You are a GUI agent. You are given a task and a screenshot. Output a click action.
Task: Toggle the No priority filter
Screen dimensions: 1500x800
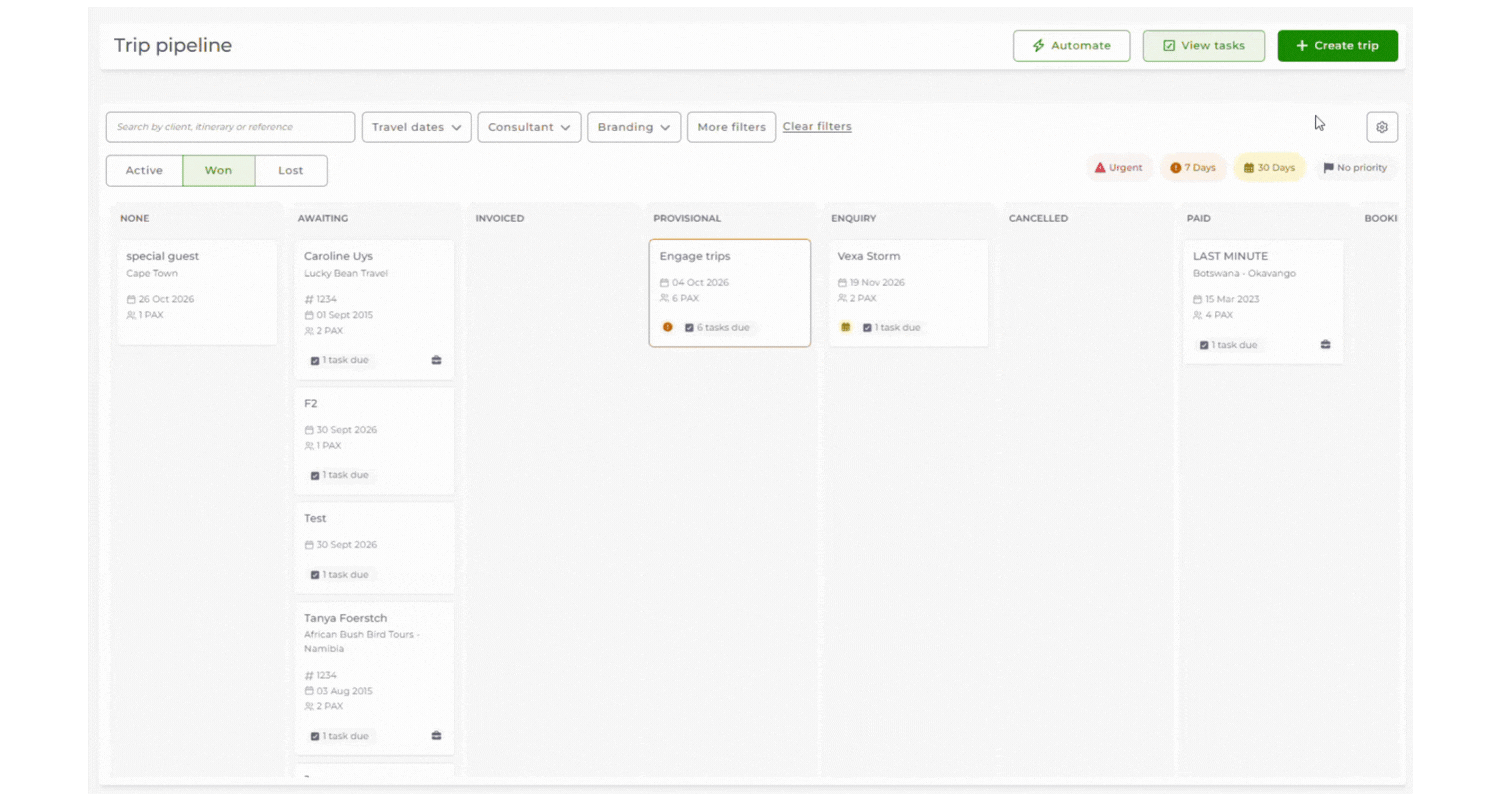coord(1355,168)
